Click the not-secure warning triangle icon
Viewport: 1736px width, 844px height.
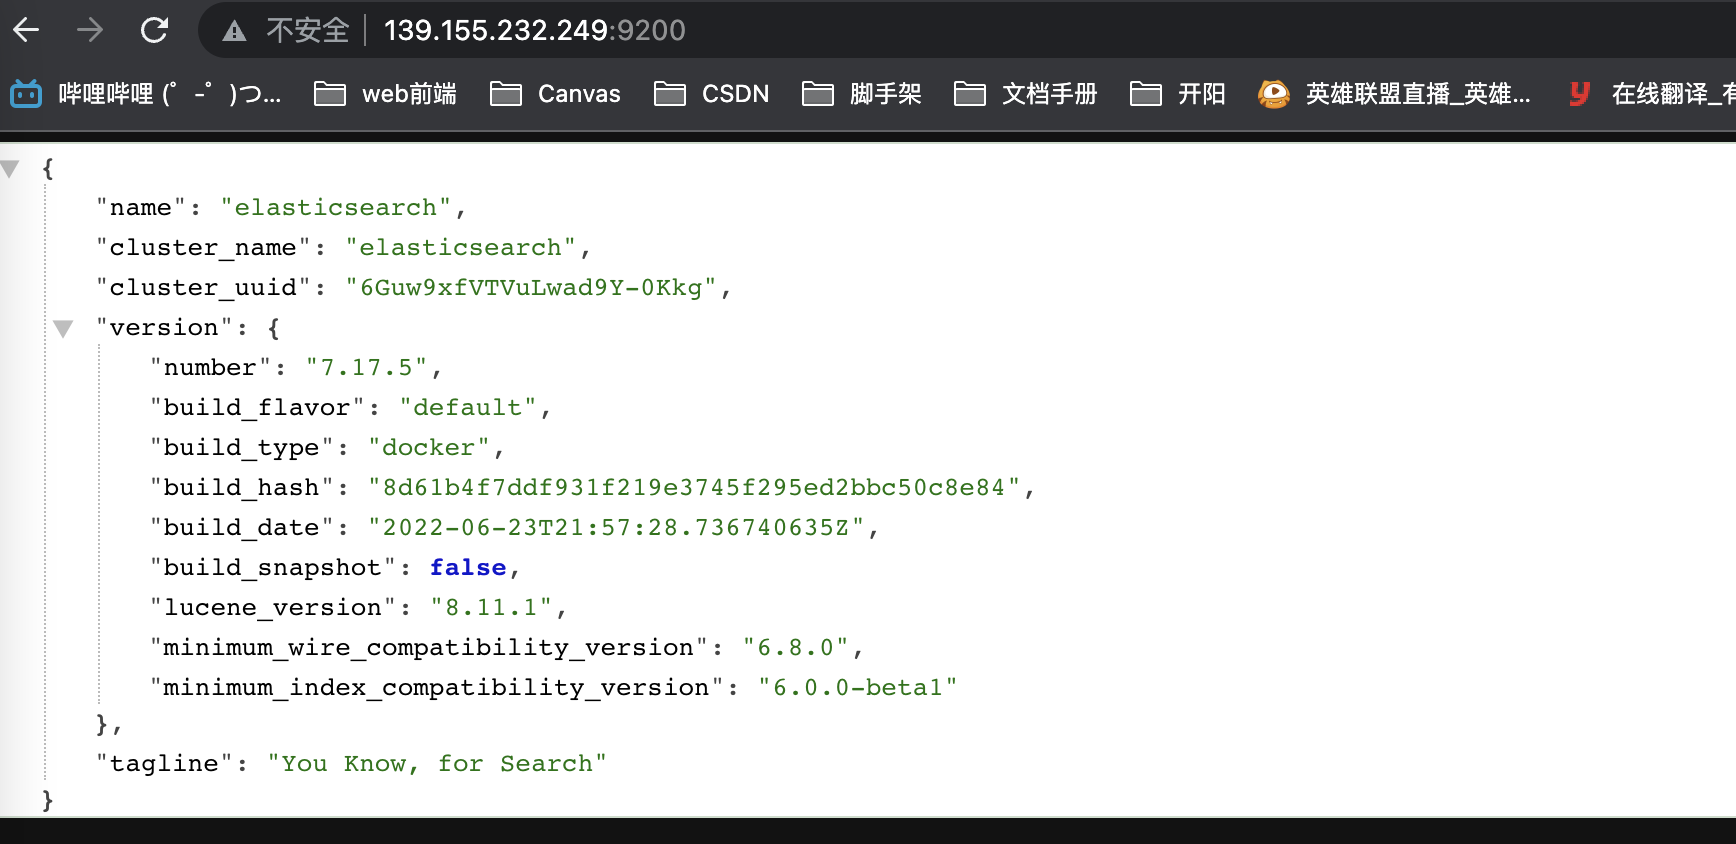click(234, 31)
